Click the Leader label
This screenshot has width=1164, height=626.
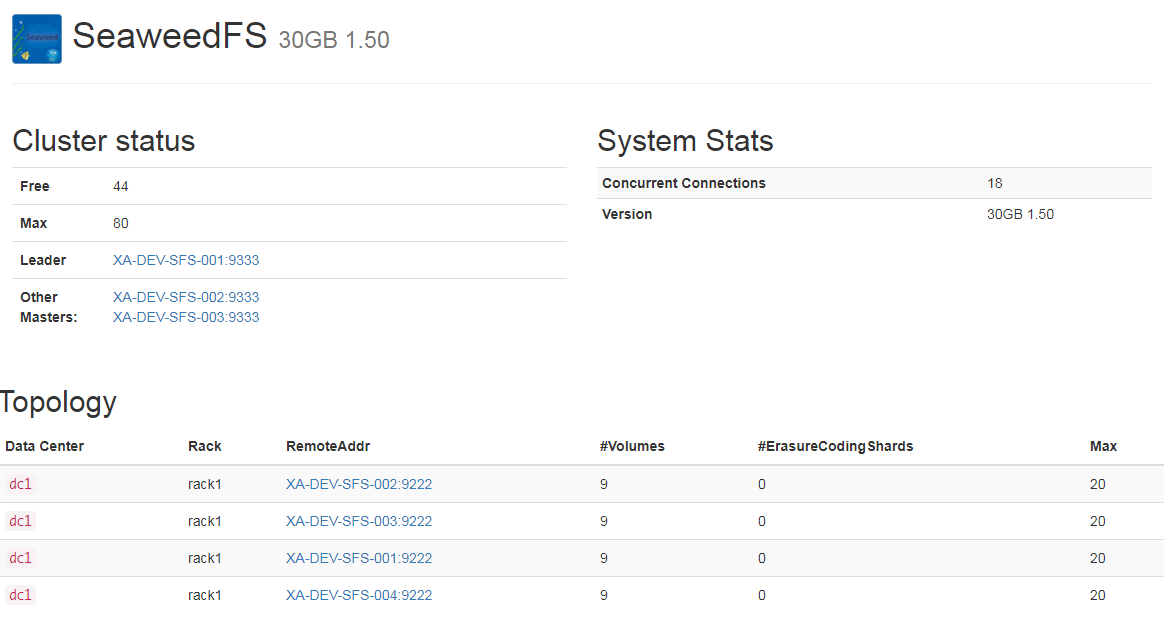tap(43, 261)
